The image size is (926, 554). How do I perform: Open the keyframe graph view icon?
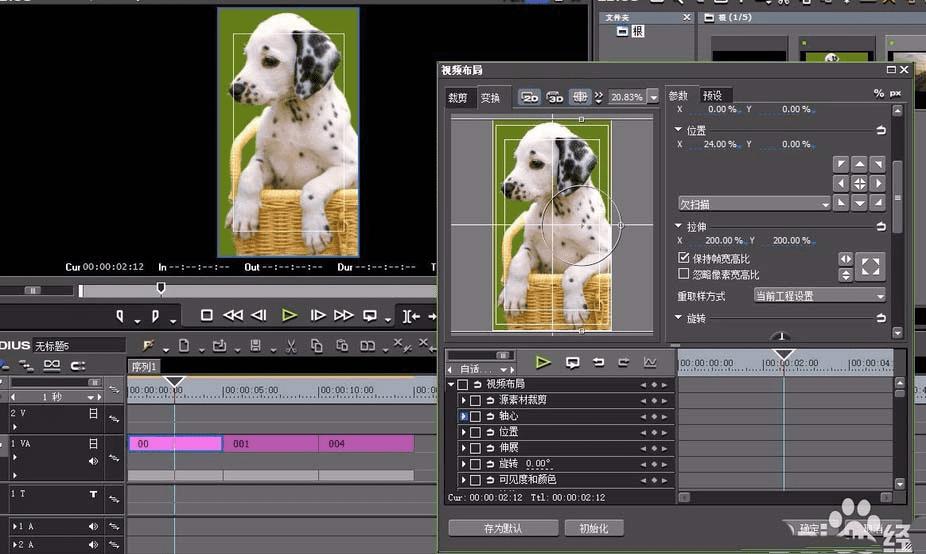click(x=650, y=362)
